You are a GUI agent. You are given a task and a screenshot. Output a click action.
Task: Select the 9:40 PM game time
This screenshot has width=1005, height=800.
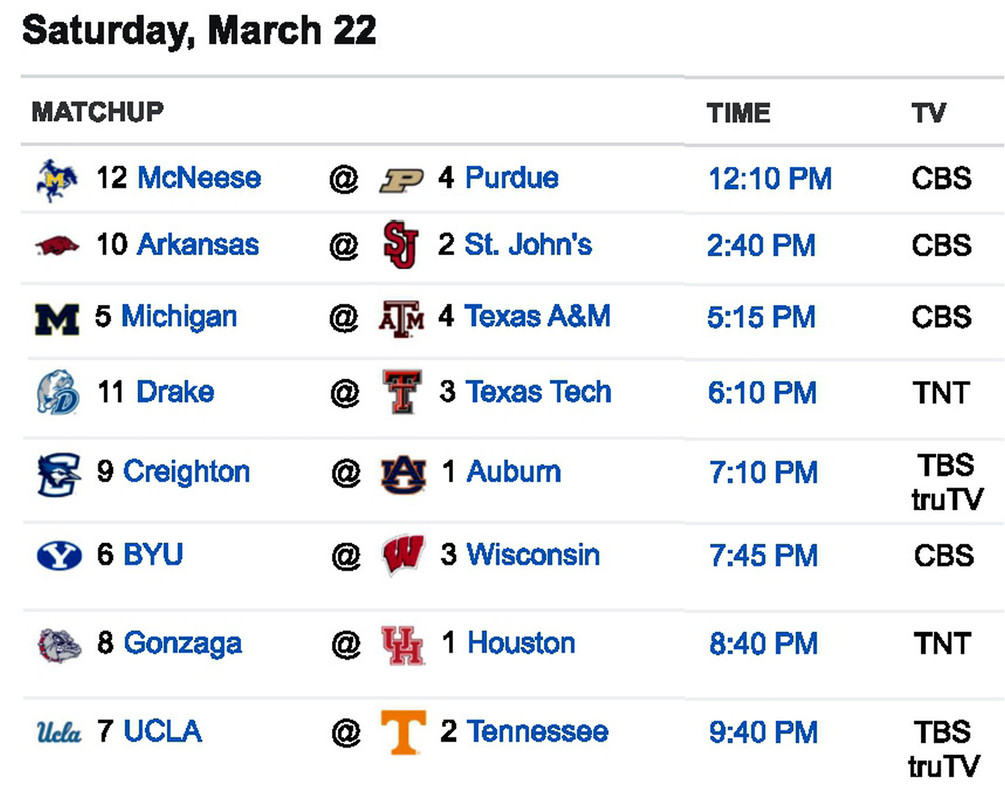(764, 732)
